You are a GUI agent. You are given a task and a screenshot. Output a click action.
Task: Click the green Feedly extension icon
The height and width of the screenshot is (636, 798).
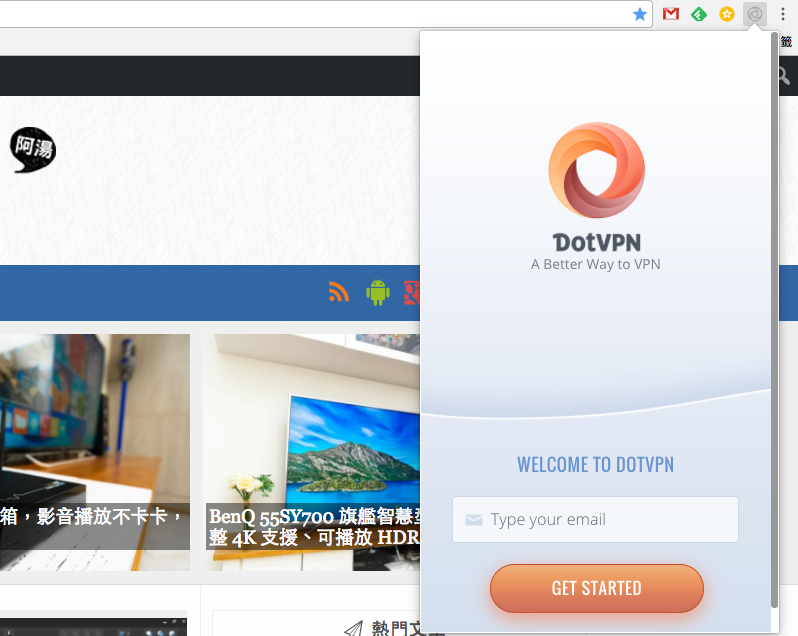click(699, 14)
